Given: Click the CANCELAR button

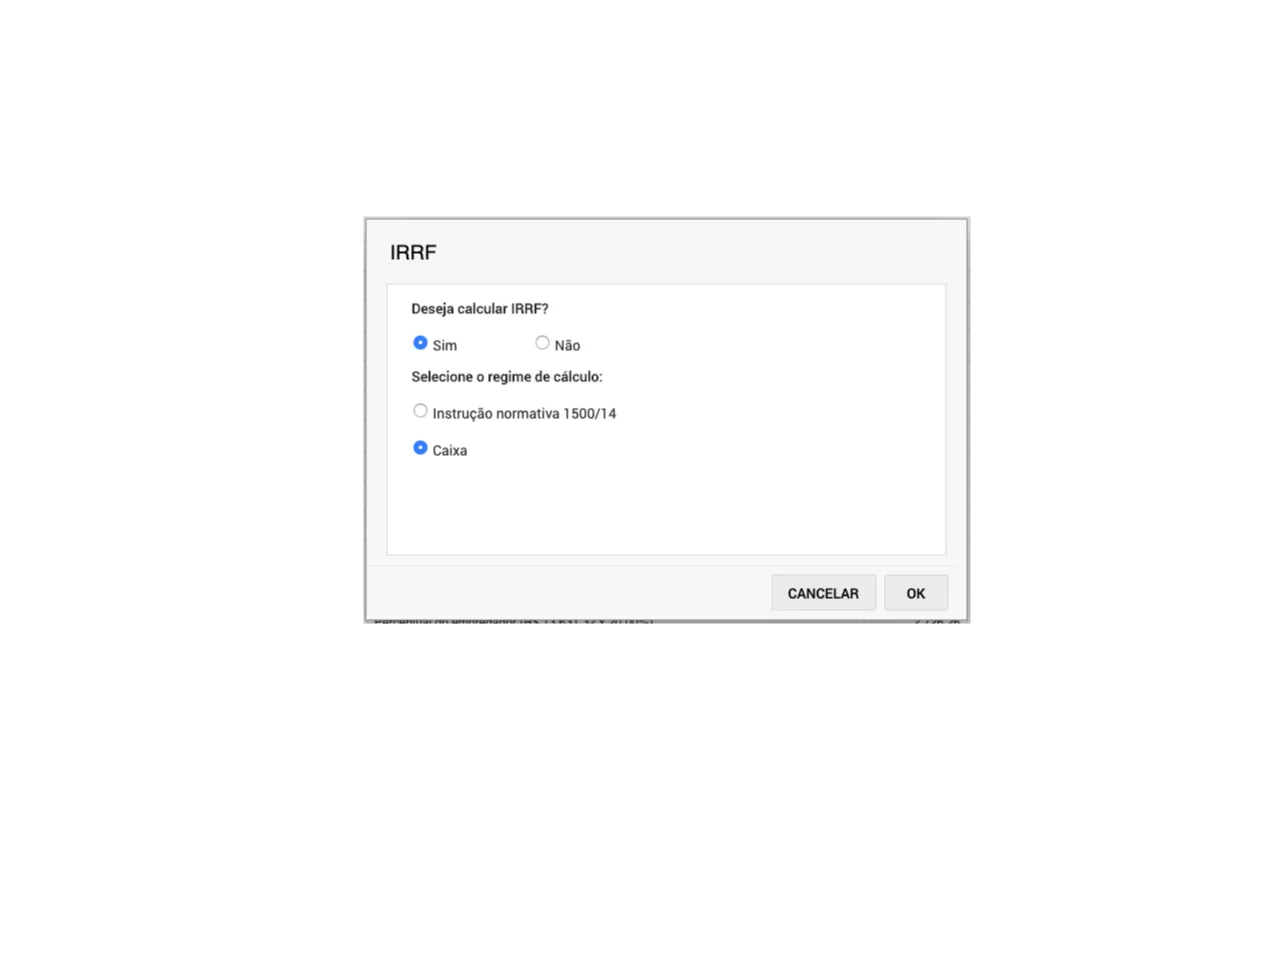Looking at the screenshot, I should pos(823,593).
